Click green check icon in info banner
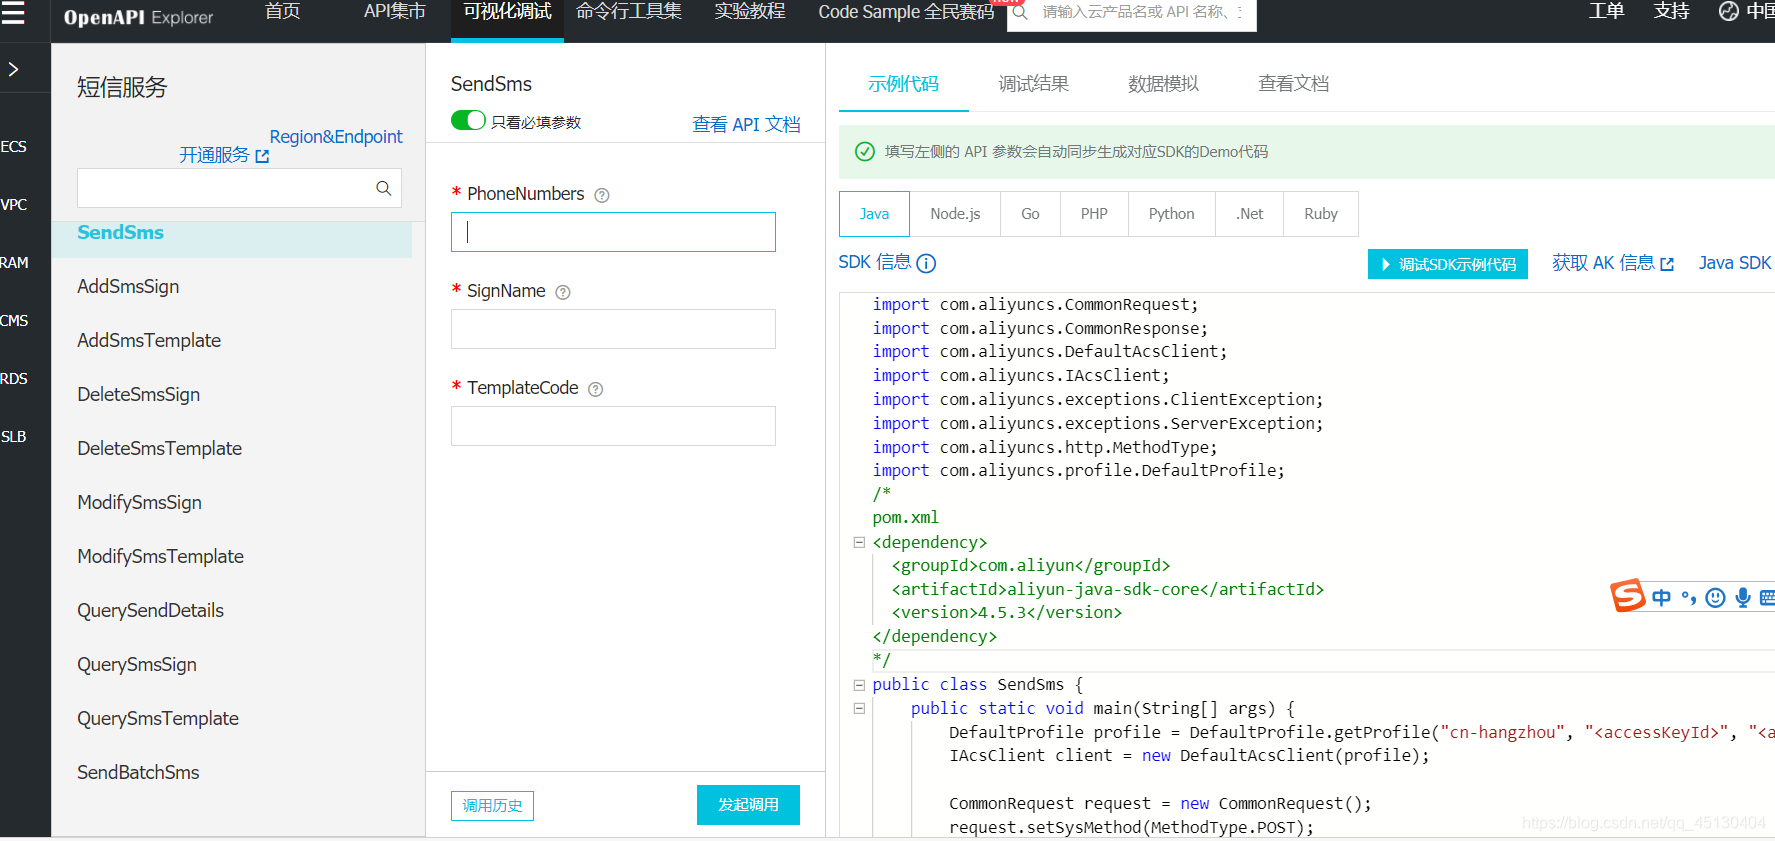1775x841 pixels. [x=865, y=152]
